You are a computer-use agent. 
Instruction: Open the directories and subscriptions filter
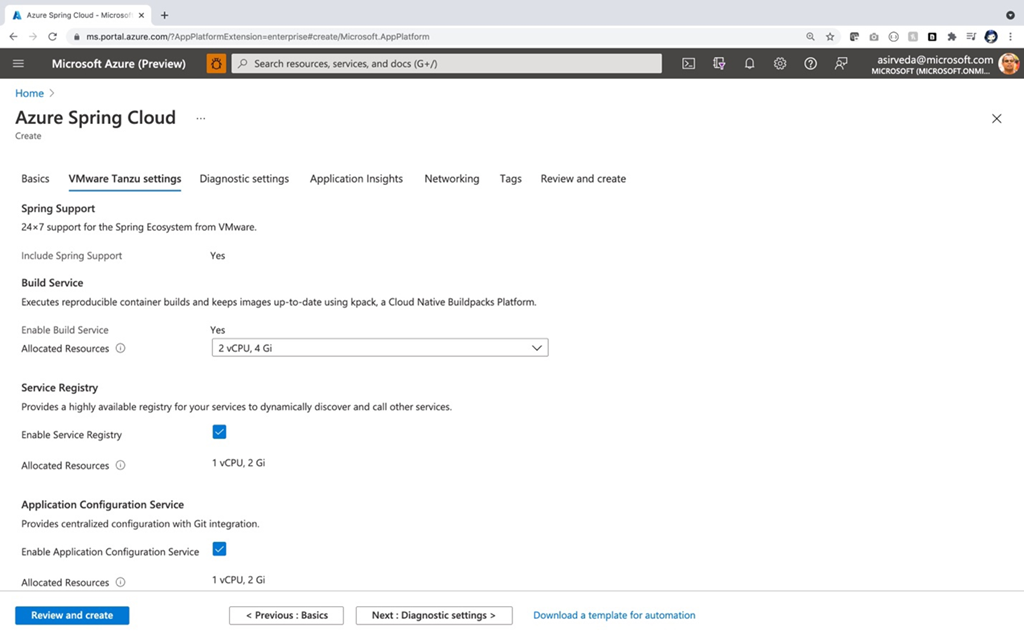[719, 64]
